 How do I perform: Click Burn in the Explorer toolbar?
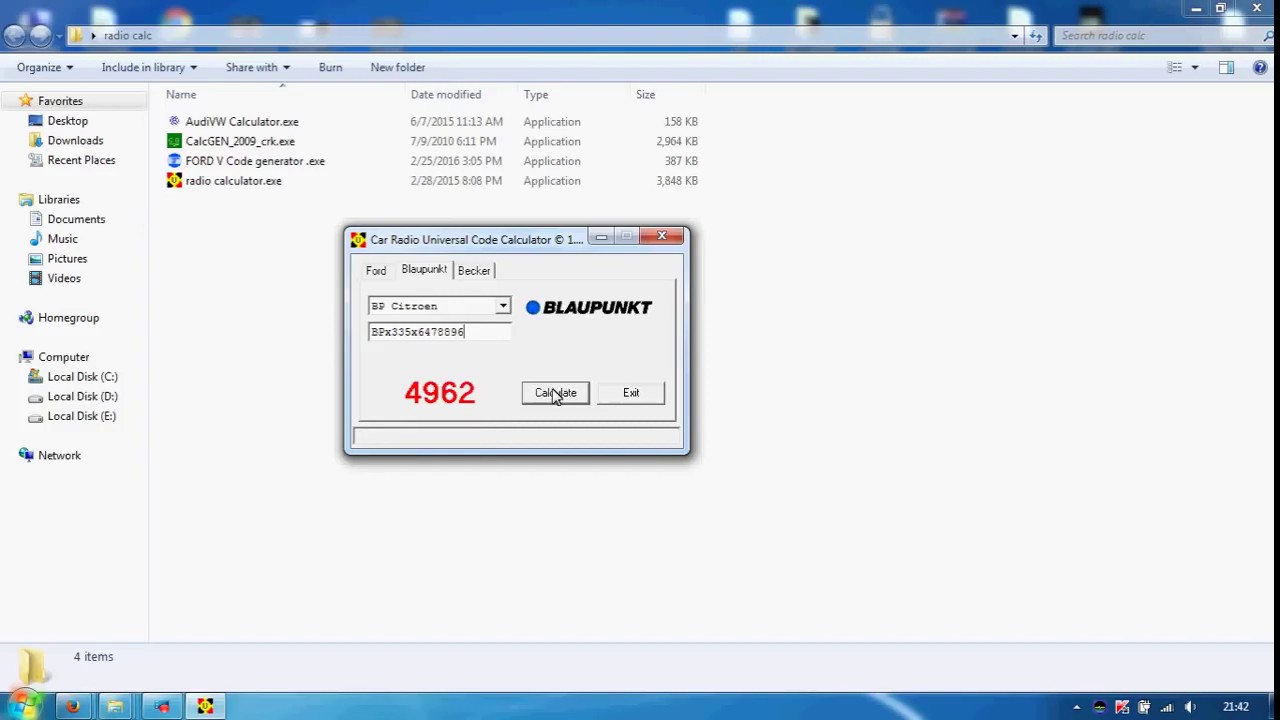[x=330, y=67]
